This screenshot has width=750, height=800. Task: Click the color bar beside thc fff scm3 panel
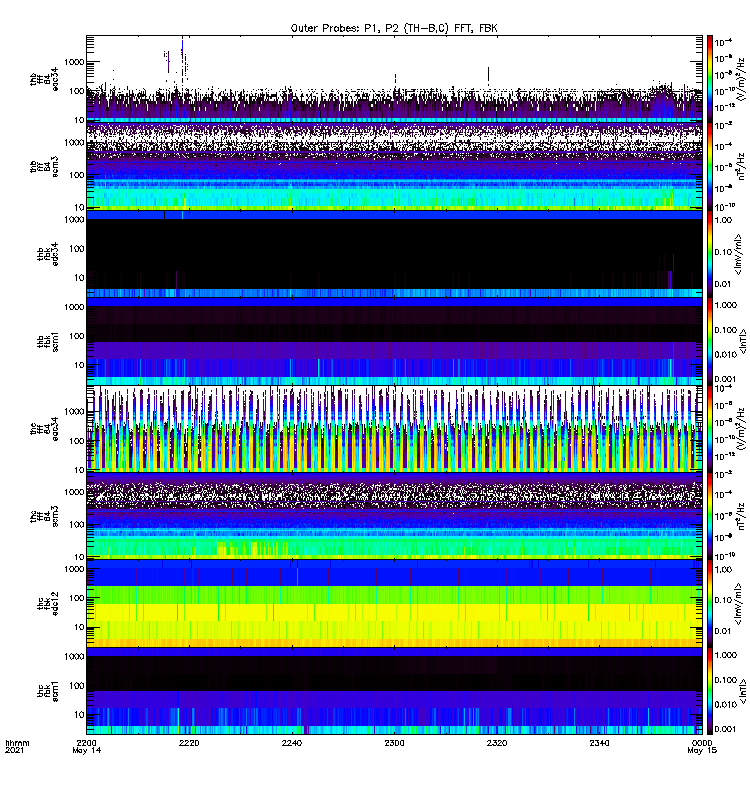[x=710, y=516]
